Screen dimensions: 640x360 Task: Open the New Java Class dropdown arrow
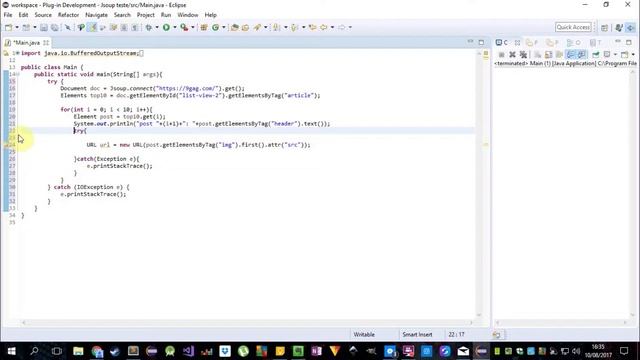click(224, 27)
